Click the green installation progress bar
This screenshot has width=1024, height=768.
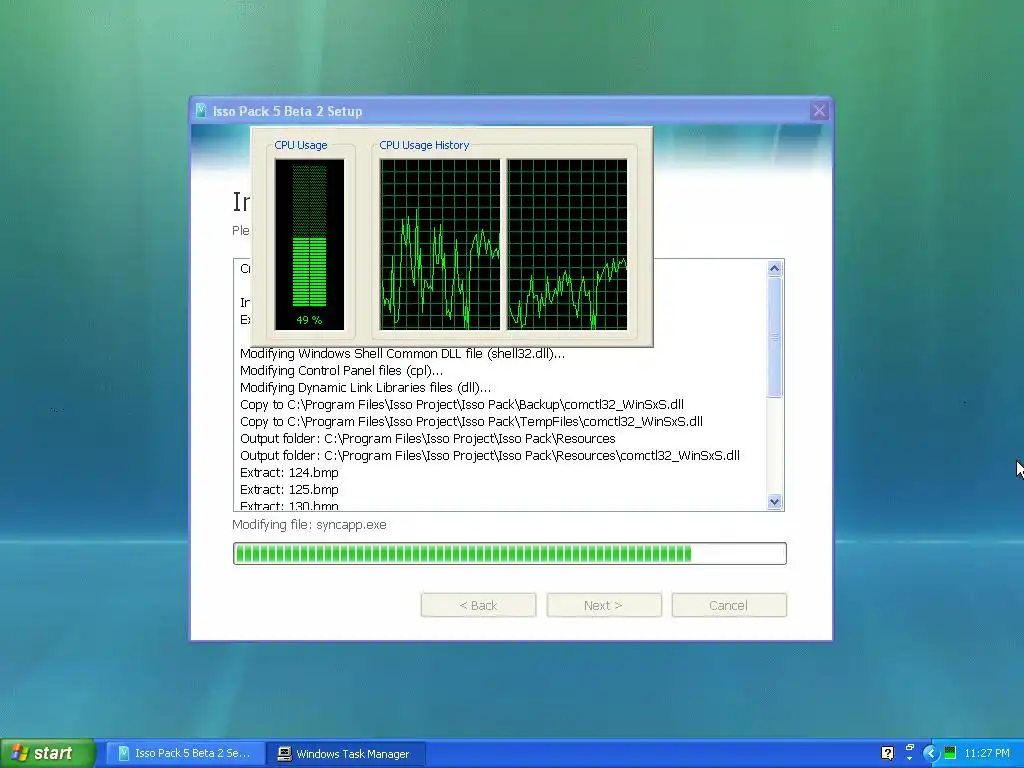(x=509, y=553)
